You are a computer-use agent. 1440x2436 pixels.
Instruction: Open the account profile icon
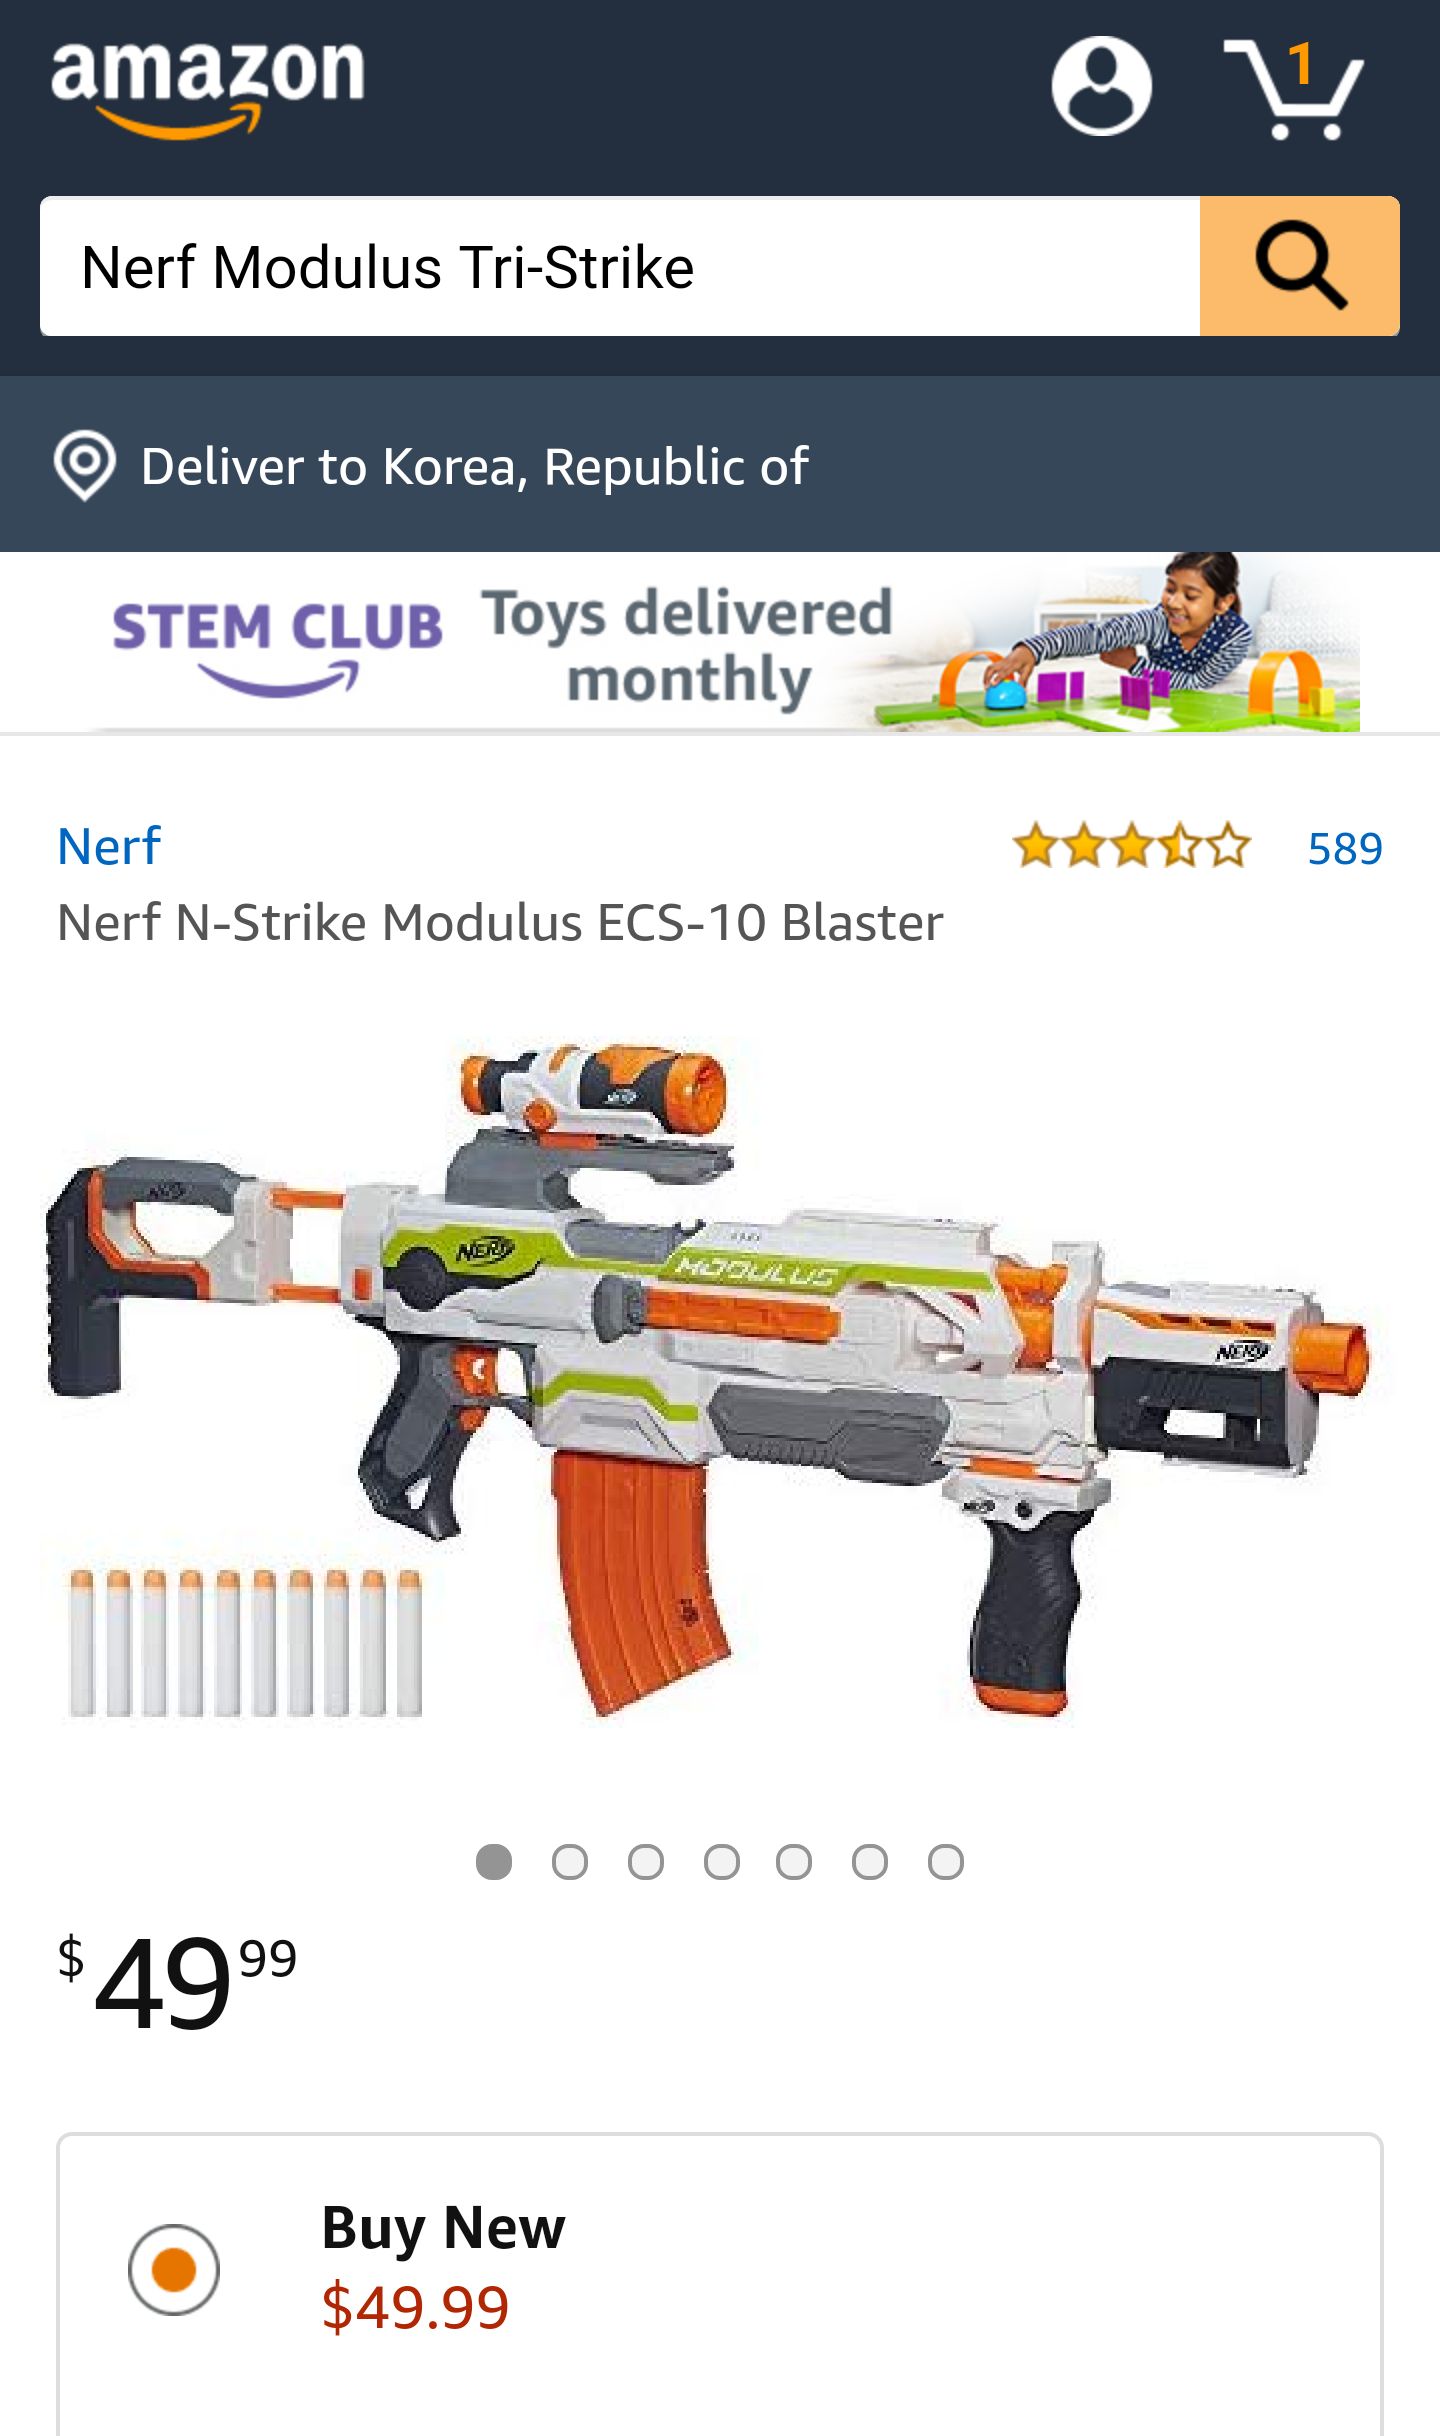[1101, 86]
